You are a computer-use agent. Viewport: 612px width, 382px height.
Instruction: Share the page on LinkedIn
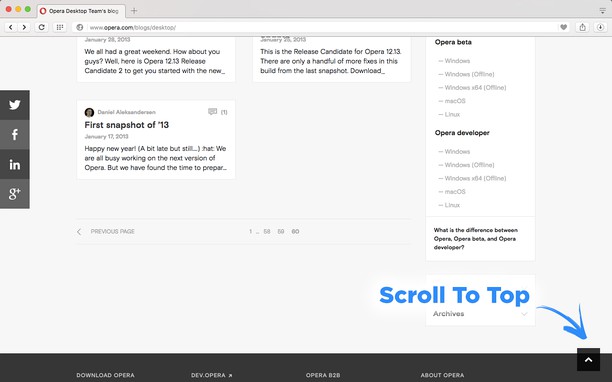(14, 164)
